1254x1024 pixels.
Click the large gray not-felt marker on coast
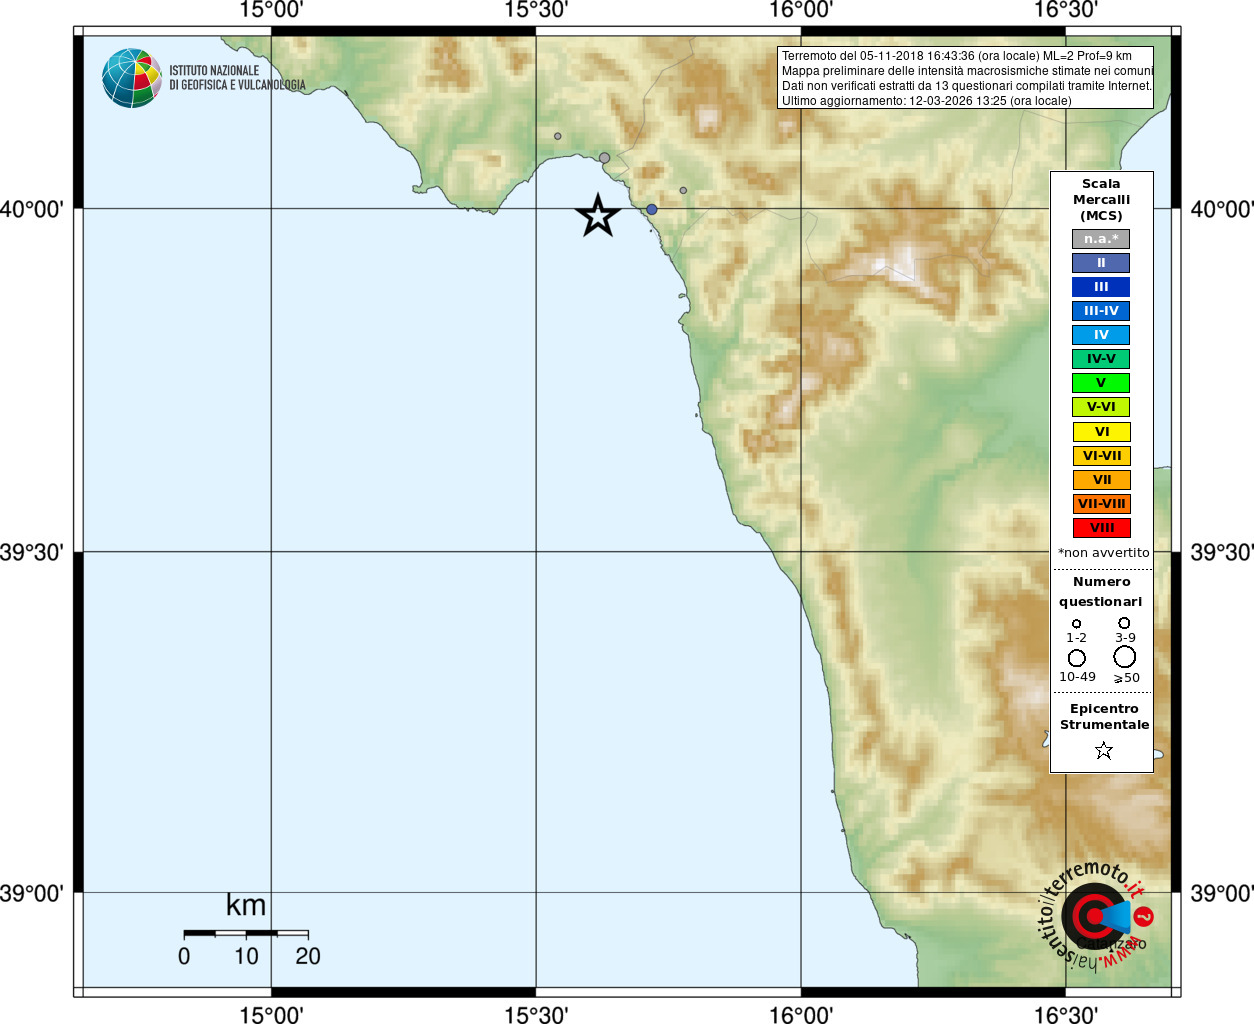click(x=604, y=158)
